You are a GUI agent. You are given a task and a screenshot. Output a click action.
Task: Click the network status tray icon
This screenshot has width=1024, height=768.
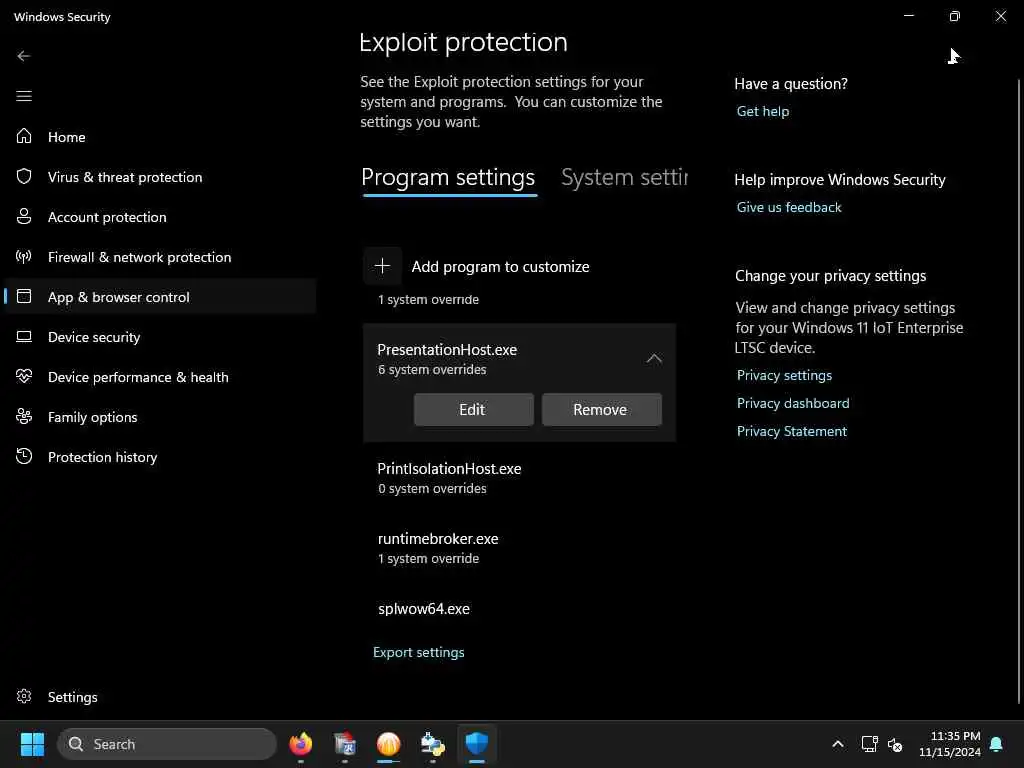click(x=869, y=744)
